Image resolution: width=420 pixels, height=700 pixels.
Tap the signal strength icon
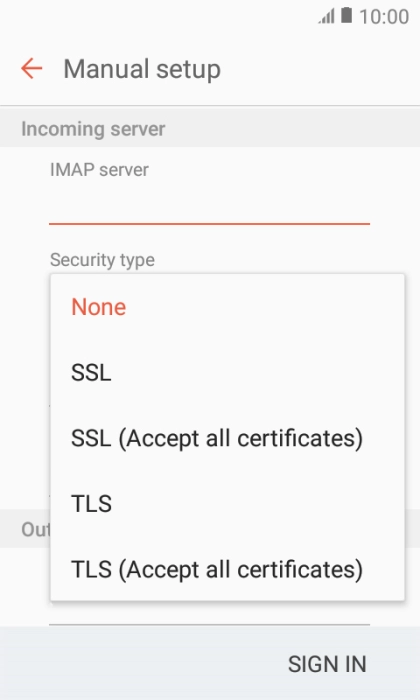(x=326, y=17)
